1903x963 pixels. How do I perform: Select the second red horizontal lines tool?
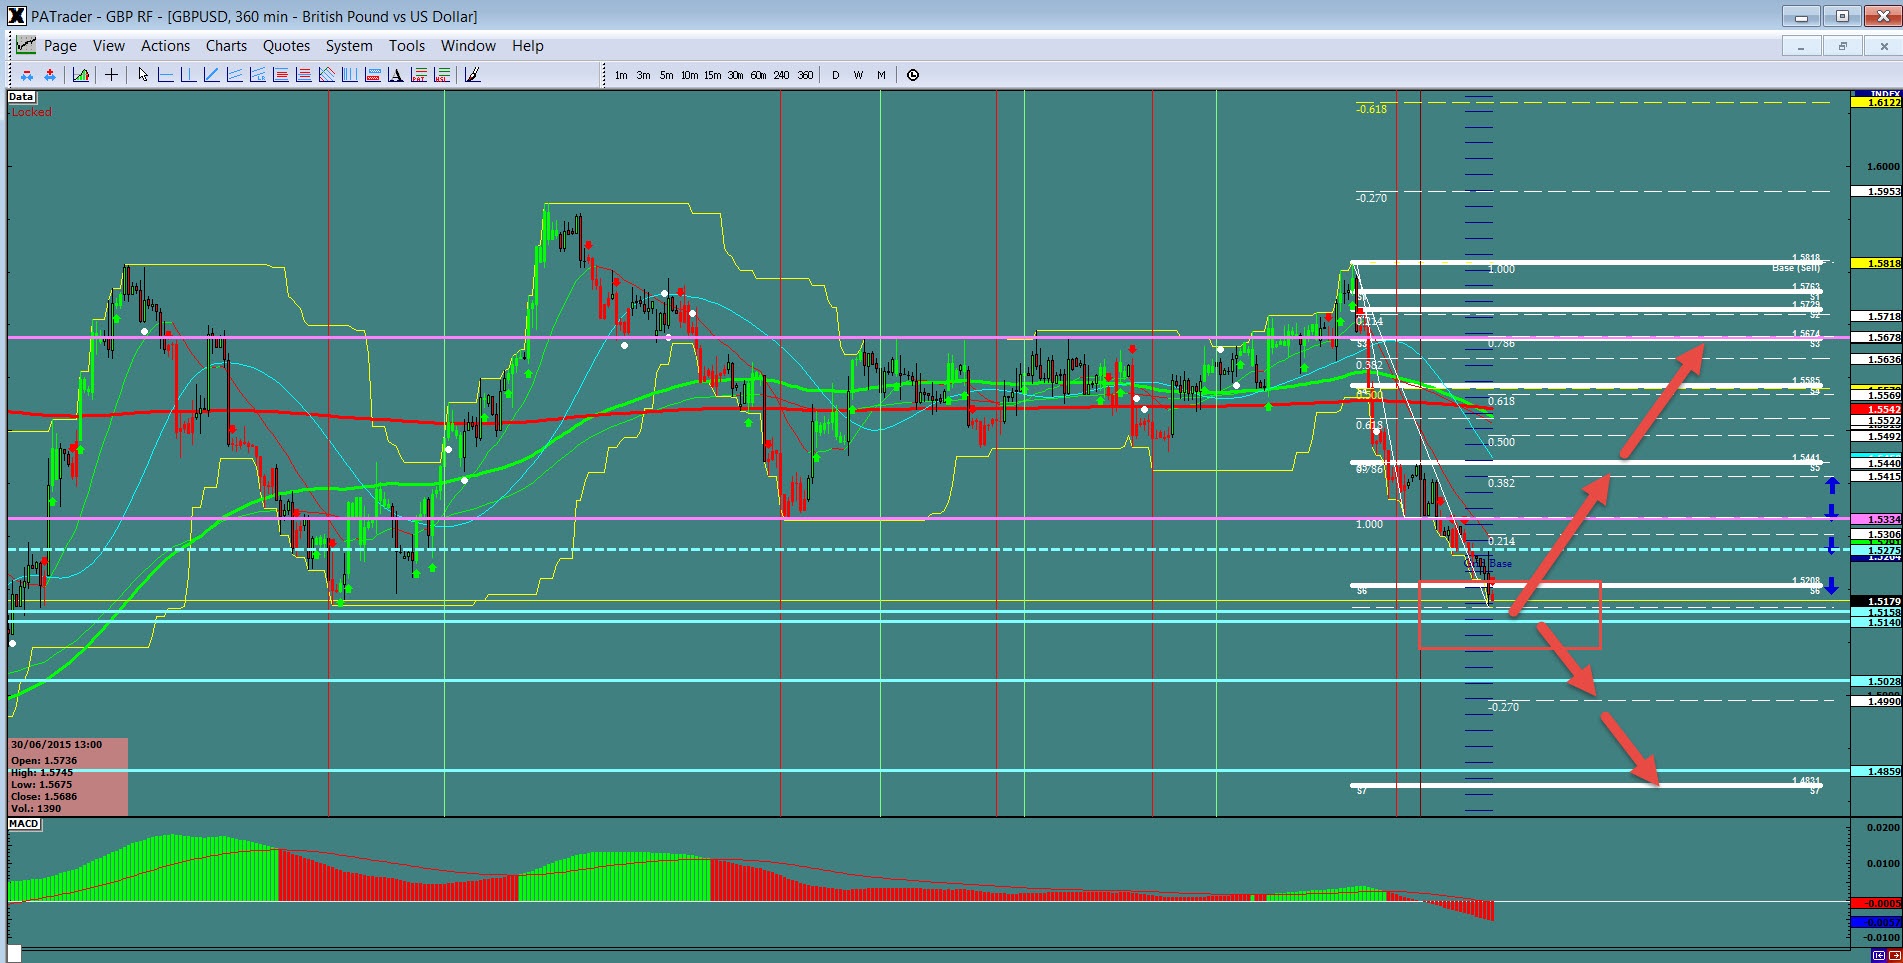[x=303, y=75]
